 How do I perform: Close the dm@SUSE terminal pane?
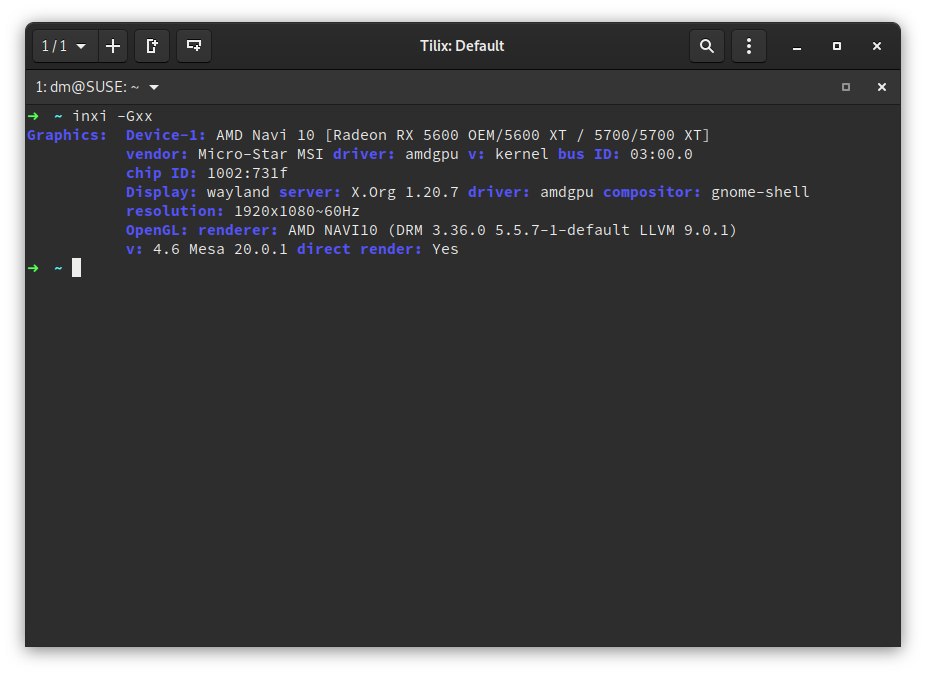click(x=882, y=87)
